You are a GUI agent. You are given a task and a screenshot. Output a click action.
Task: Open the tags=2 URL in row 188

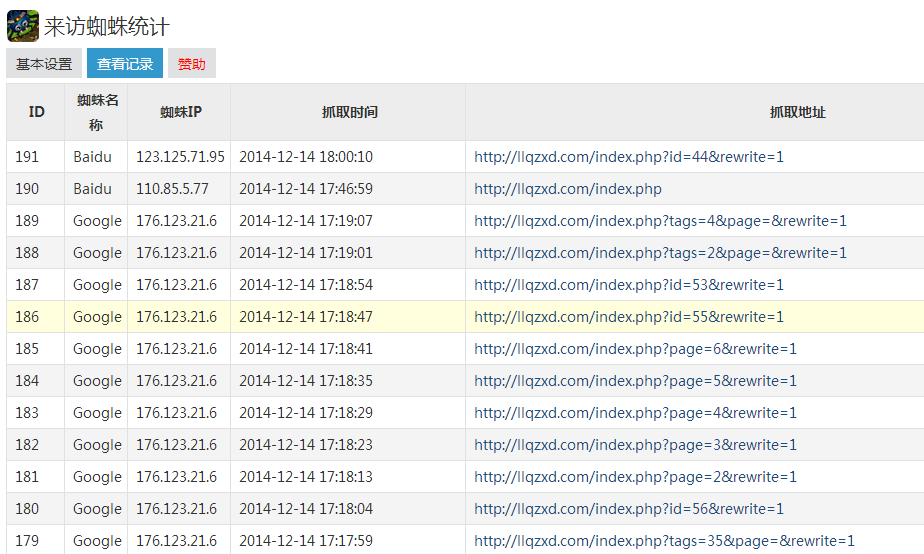pos(660,253)
